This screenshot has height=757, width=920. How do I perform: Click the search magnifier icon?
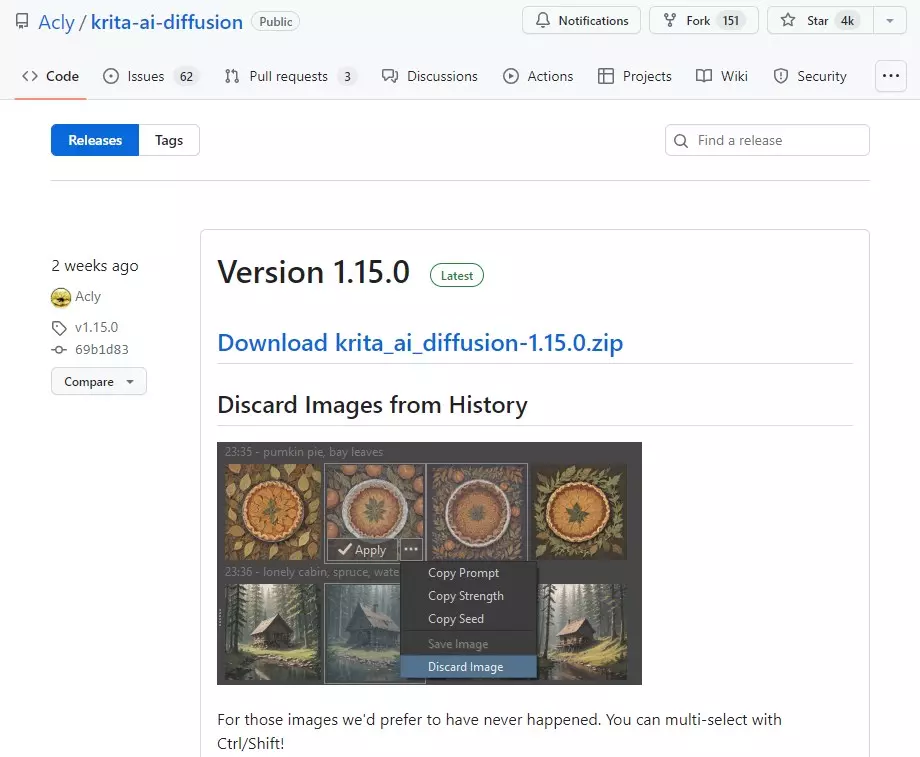tap(681, 141)
